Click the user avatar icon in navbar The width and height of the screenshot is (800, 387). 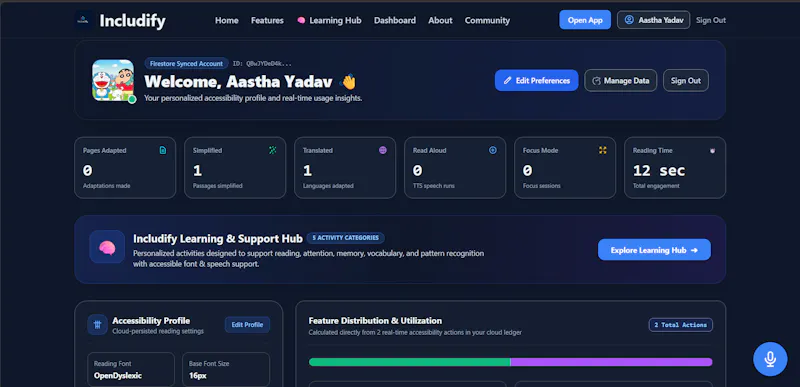[629, 20]
